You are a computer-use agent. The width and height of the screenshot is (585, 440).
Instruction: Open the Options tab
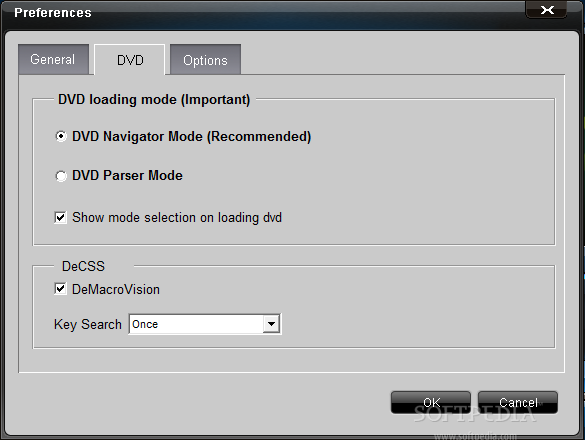click(205, 60)
